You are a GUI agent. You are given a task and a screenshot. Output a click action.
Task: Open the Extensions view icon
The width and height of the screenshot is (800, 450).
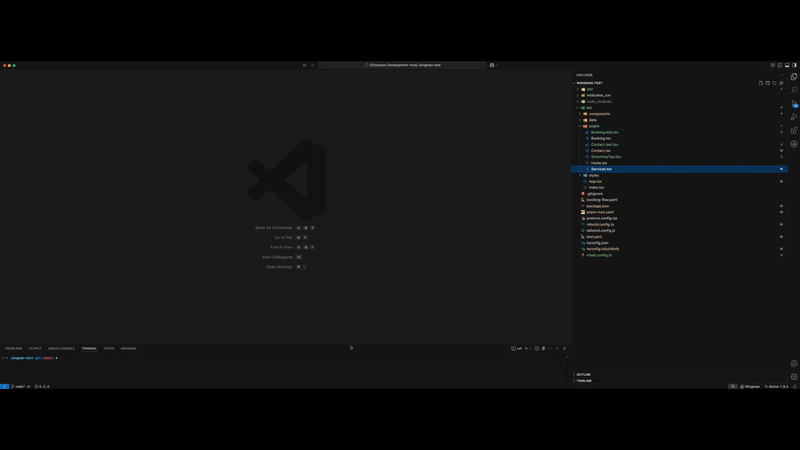pyautogui.click(x=794, y=131)
